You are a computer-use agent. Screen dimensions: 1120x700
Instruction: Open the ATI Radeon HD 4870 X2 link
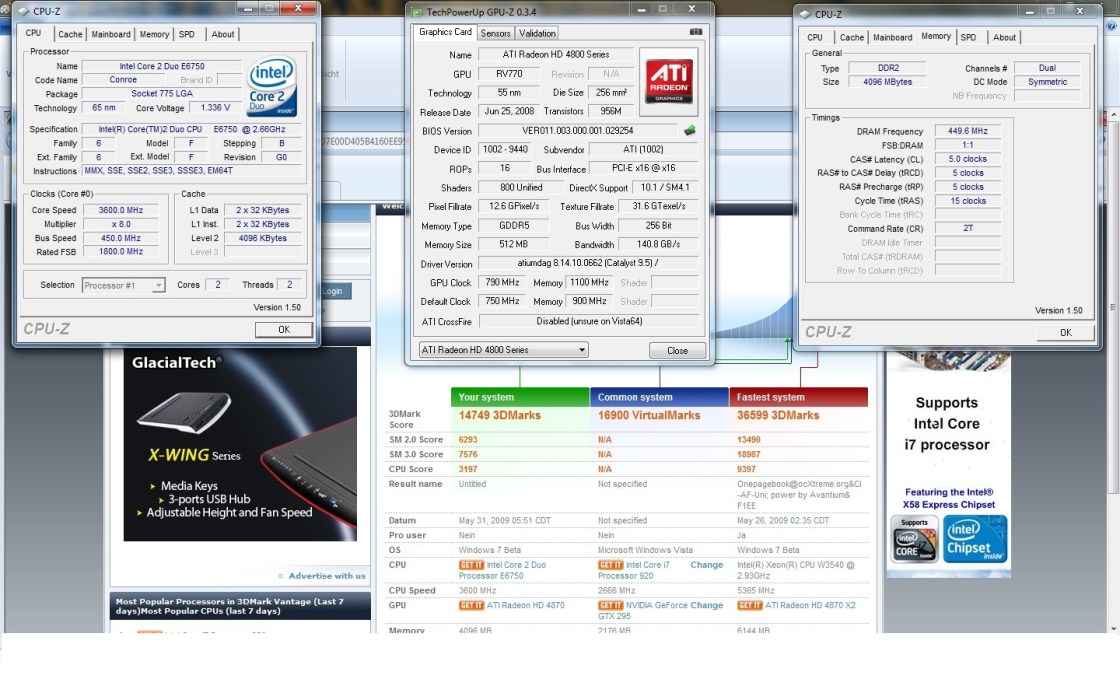click(810, 605)
